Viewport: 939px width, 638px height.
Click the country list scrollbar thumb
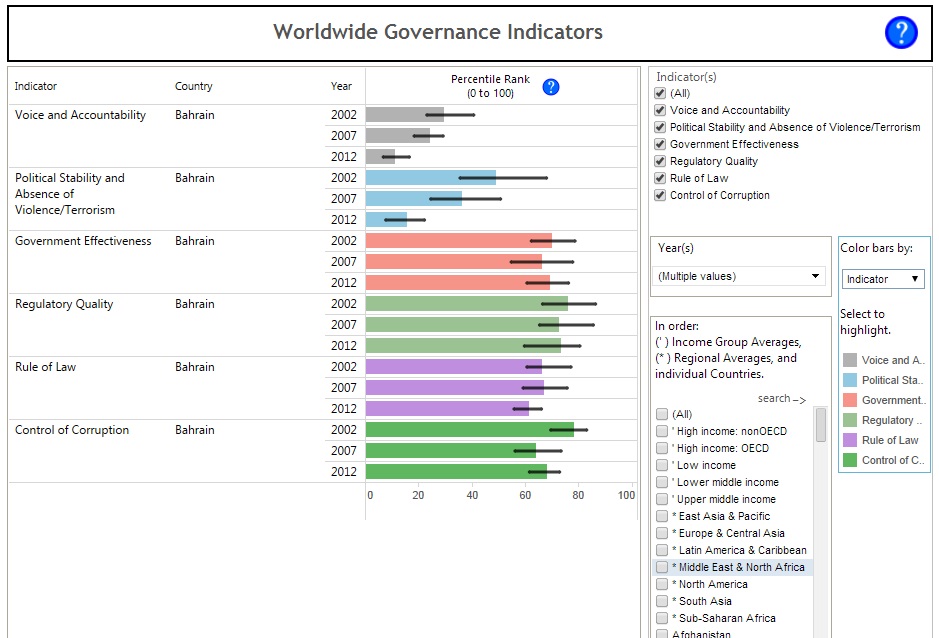821,425
